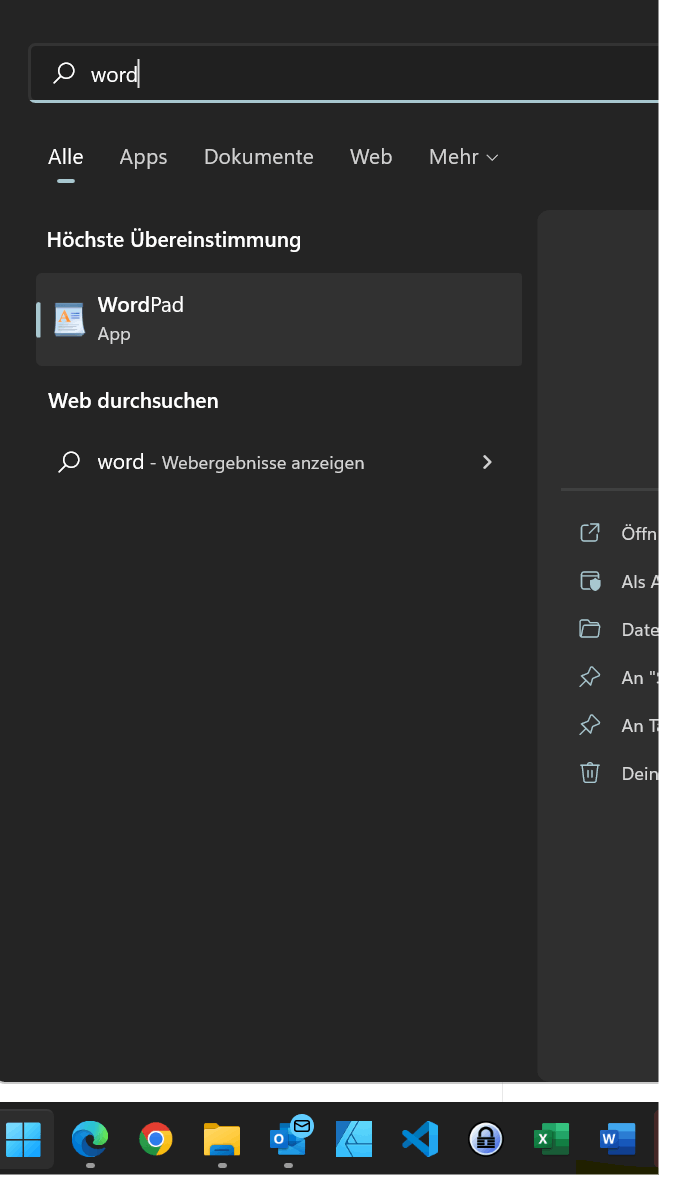This screenshot has height=1204, width=677.
Task: Open Word from taskbar
Action: [618, 1139]
